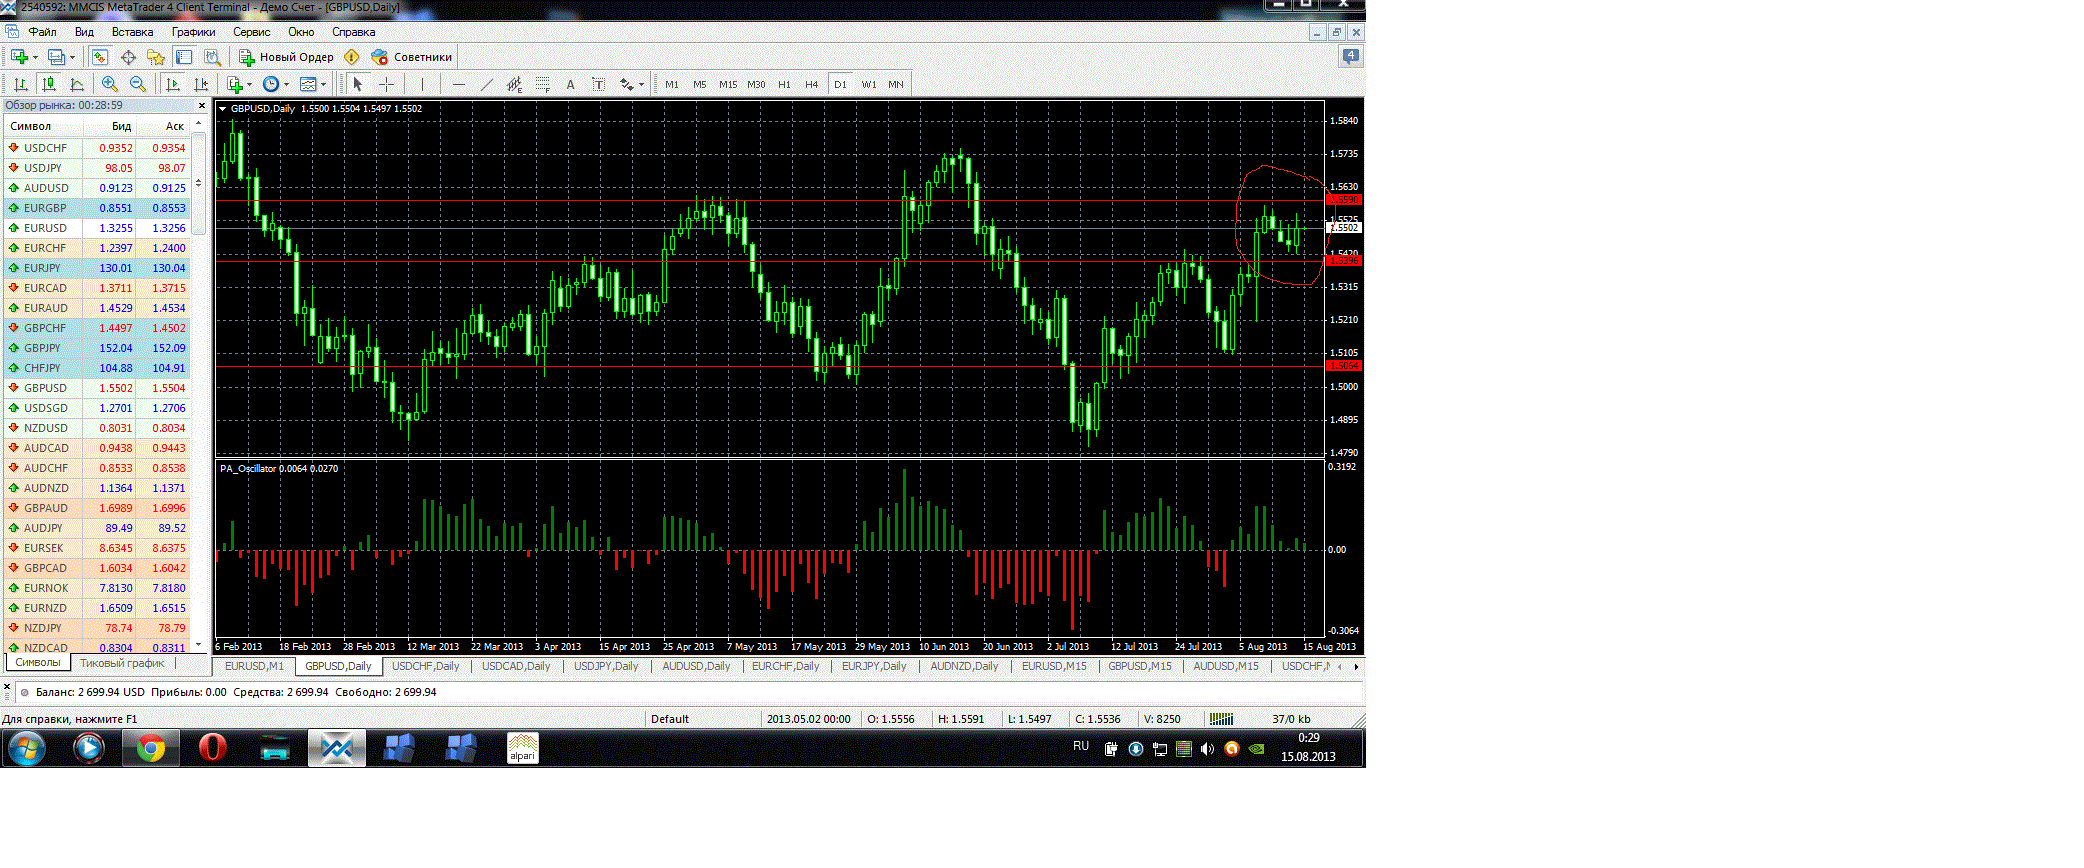
Task: Click the connection status bars indicator
Action: [1221, 719]
